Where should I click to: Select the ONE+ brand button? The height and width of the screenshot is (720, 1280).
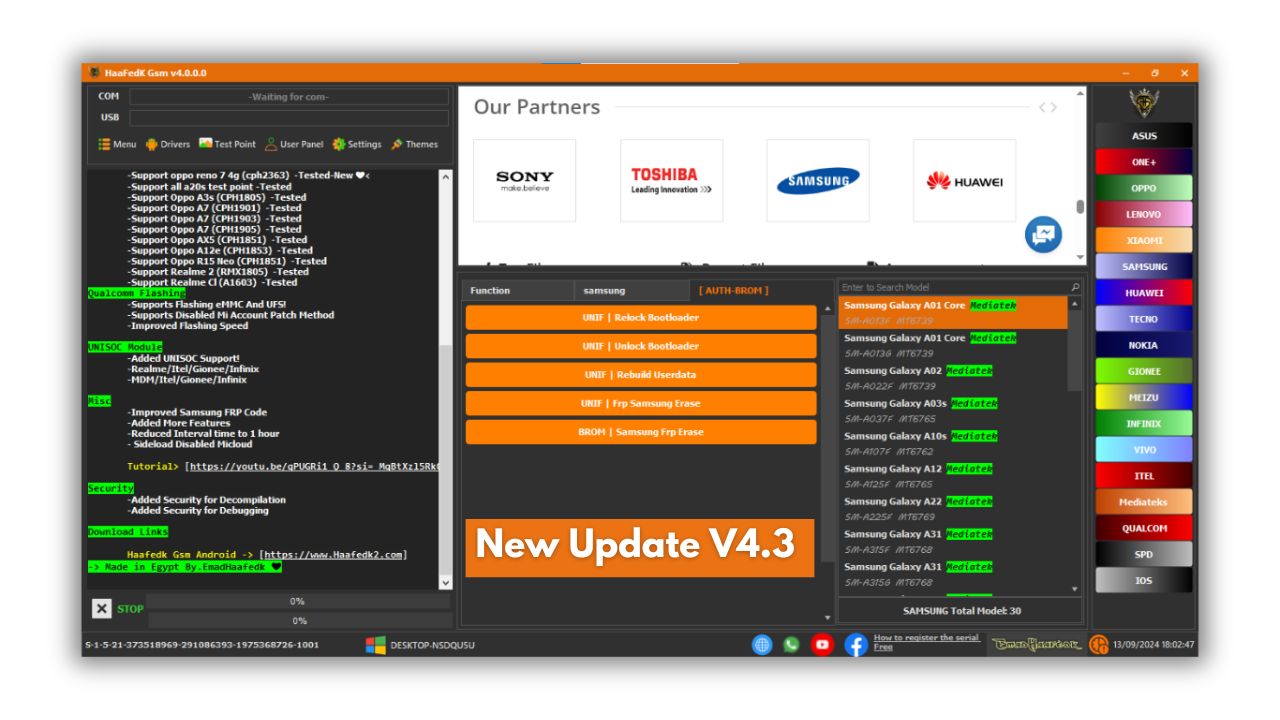click(1144, 162)
